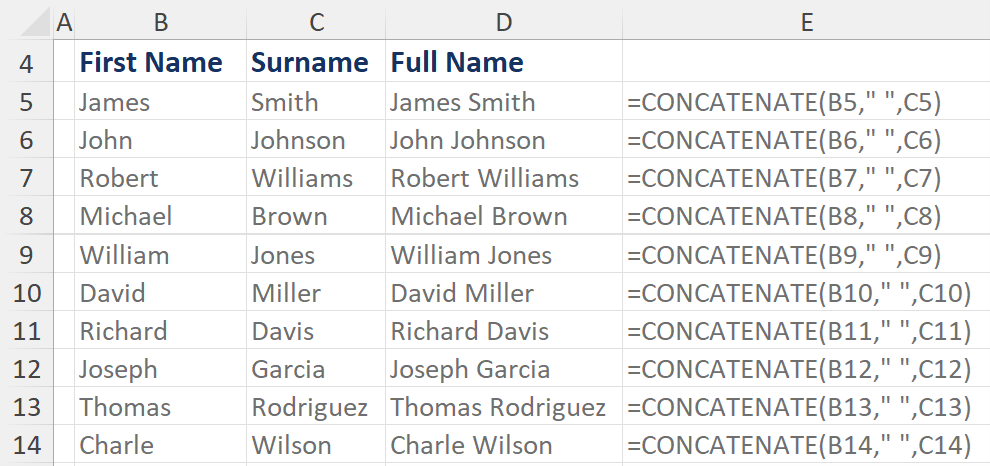The image size is (990, 466).
Task: Click row header 9
Action: pos(26,255)
